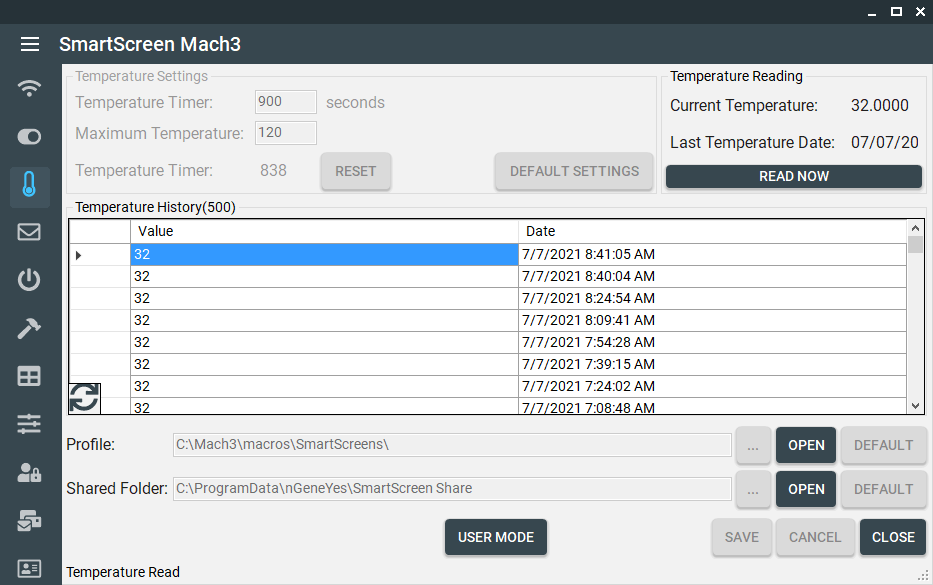The width and height of the screenshot is (933, 585).
Task: Open the Wi-Fi connection sidebar icon
Action: click(30, 88)
